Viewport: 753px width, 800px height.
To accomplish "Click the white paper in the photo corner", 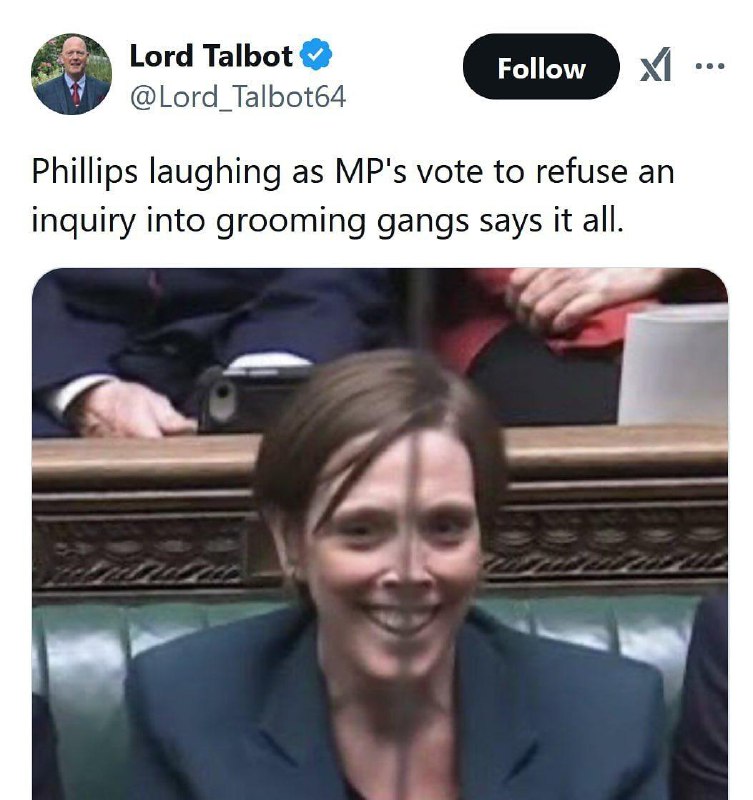I will point(673,365).
